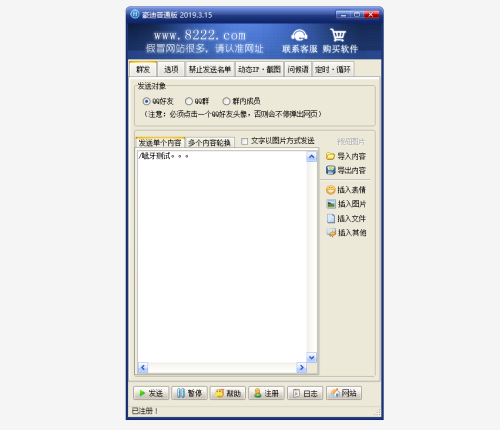The width and height of the screenshot is (500, 430).
Task: Insert a picture with 插入图片
Action: click(346, 204)
